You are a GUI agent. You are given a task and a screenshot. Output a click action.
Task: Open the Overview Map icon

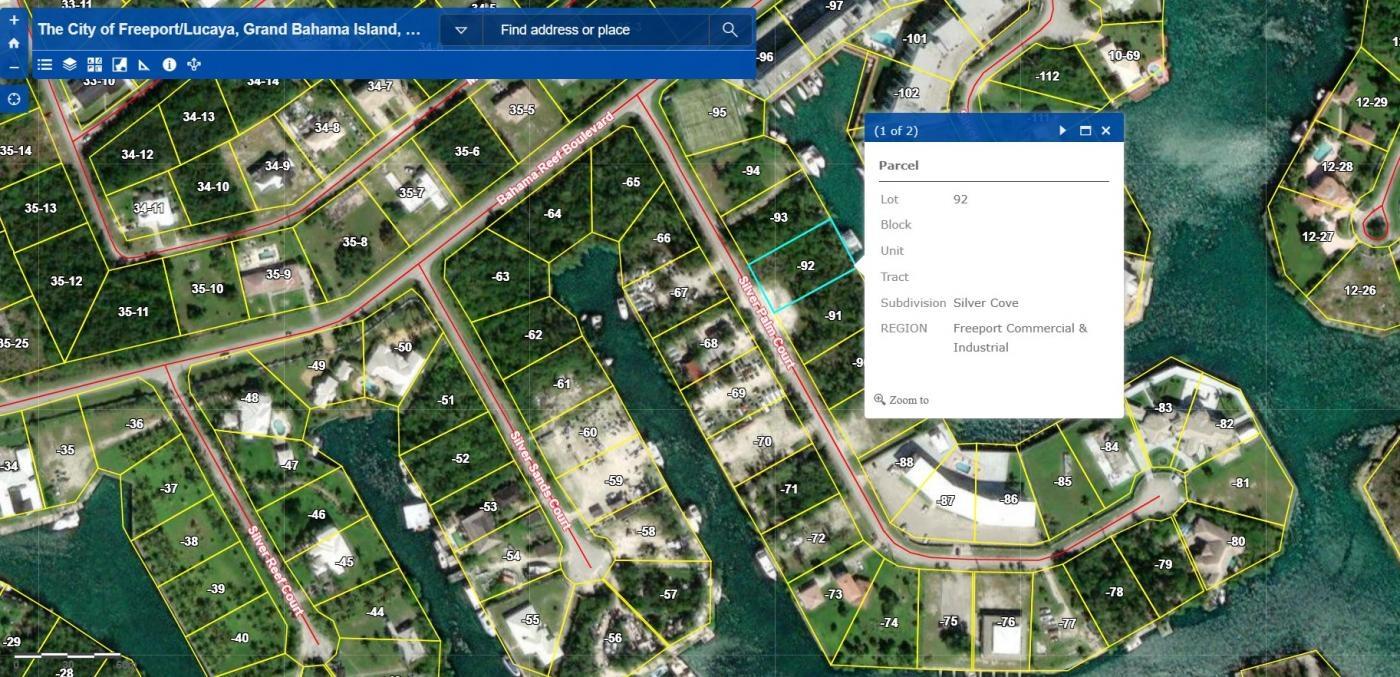pos(119,65)
